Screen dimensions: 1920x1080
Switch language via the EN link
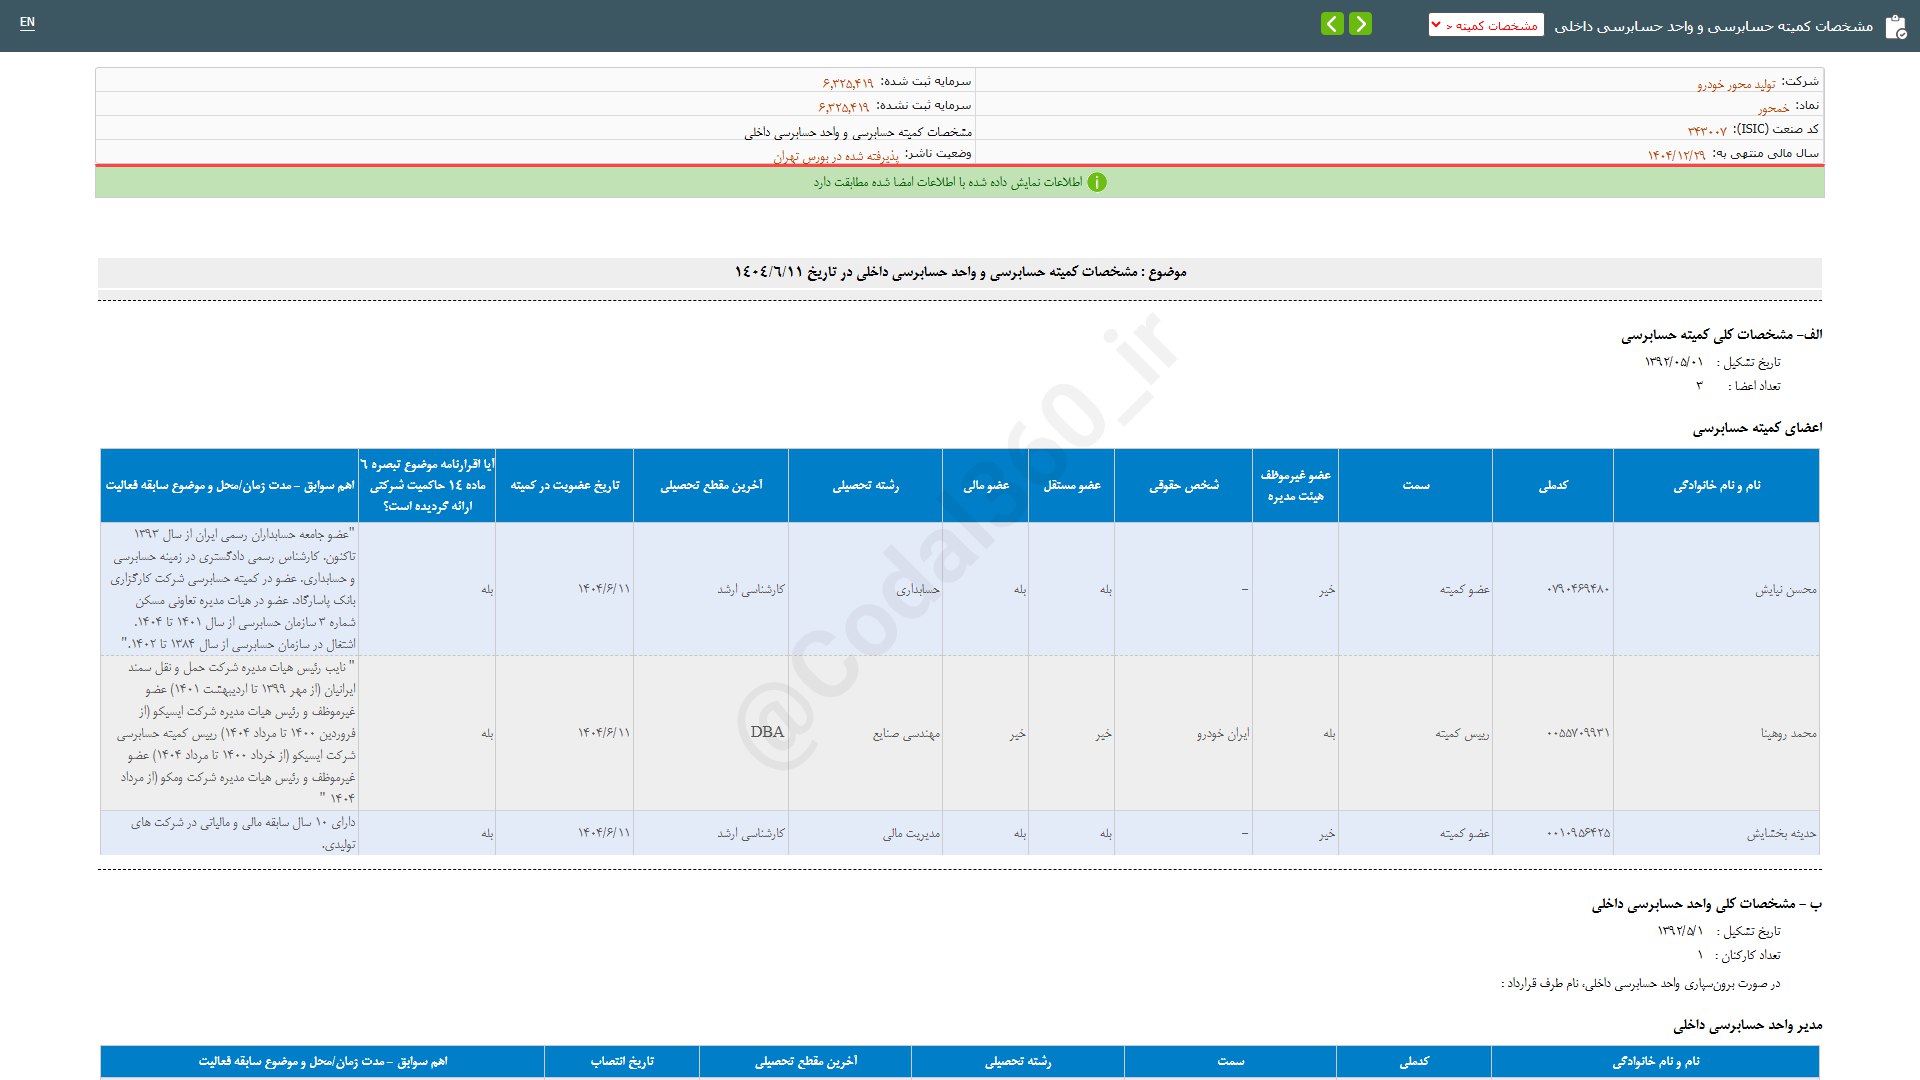27,22
